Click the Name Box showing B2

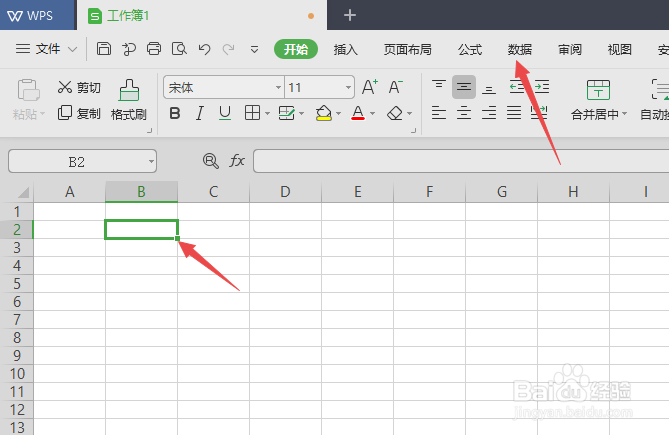coord(82,161)
